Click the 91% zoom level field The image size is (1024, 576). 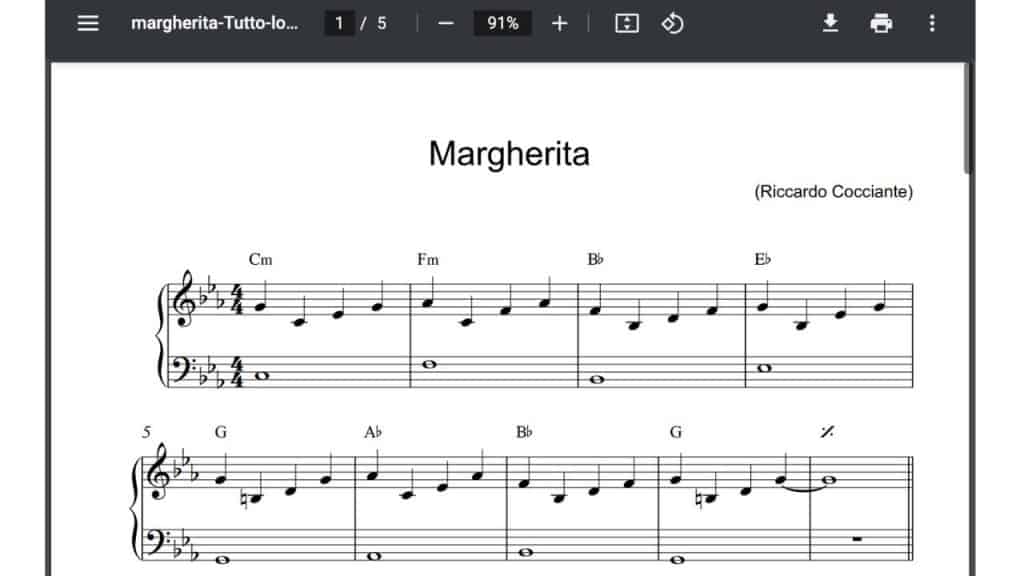(502, 23)
